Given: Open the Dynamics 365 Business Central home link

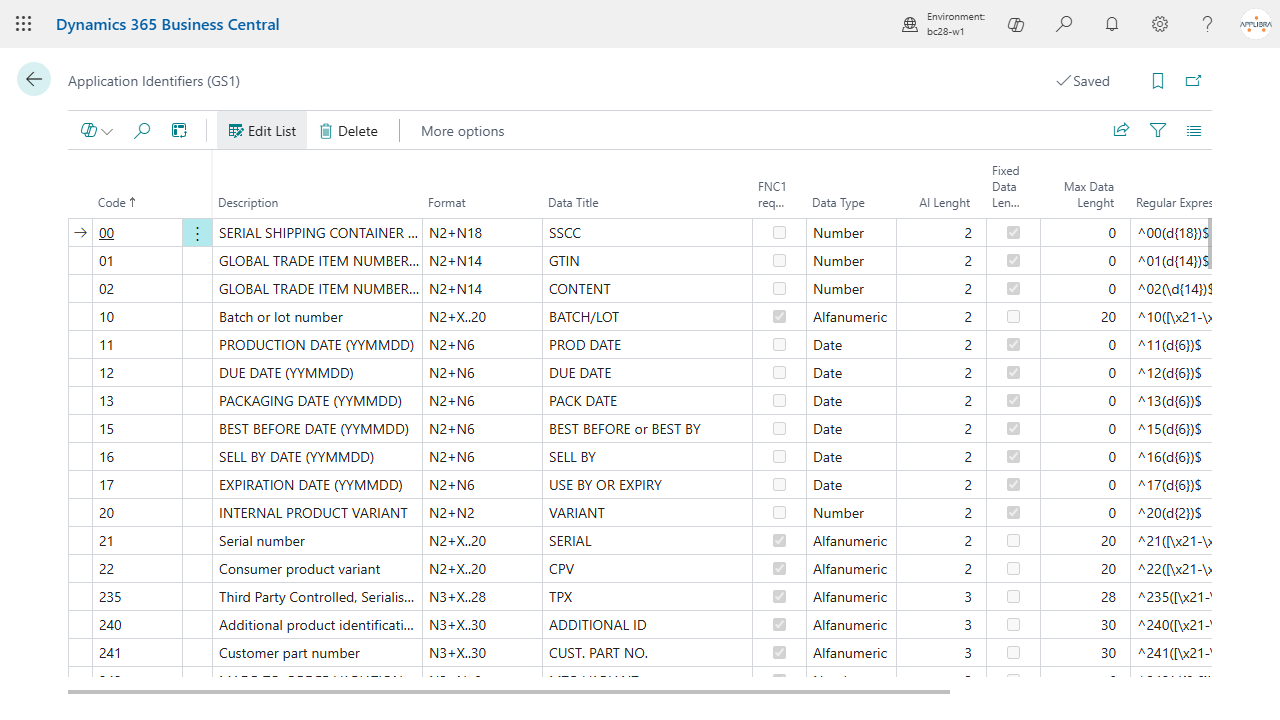Looking at the screenshot, I should click(x=168, y=24).
